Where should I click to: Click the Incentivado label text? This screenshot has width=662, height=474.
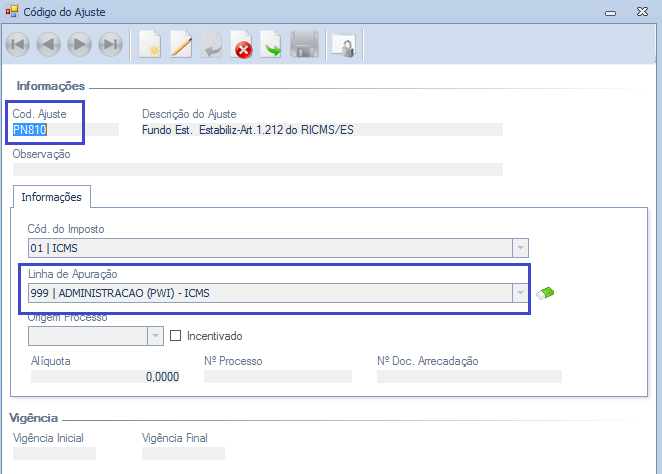tap(214, 336)
